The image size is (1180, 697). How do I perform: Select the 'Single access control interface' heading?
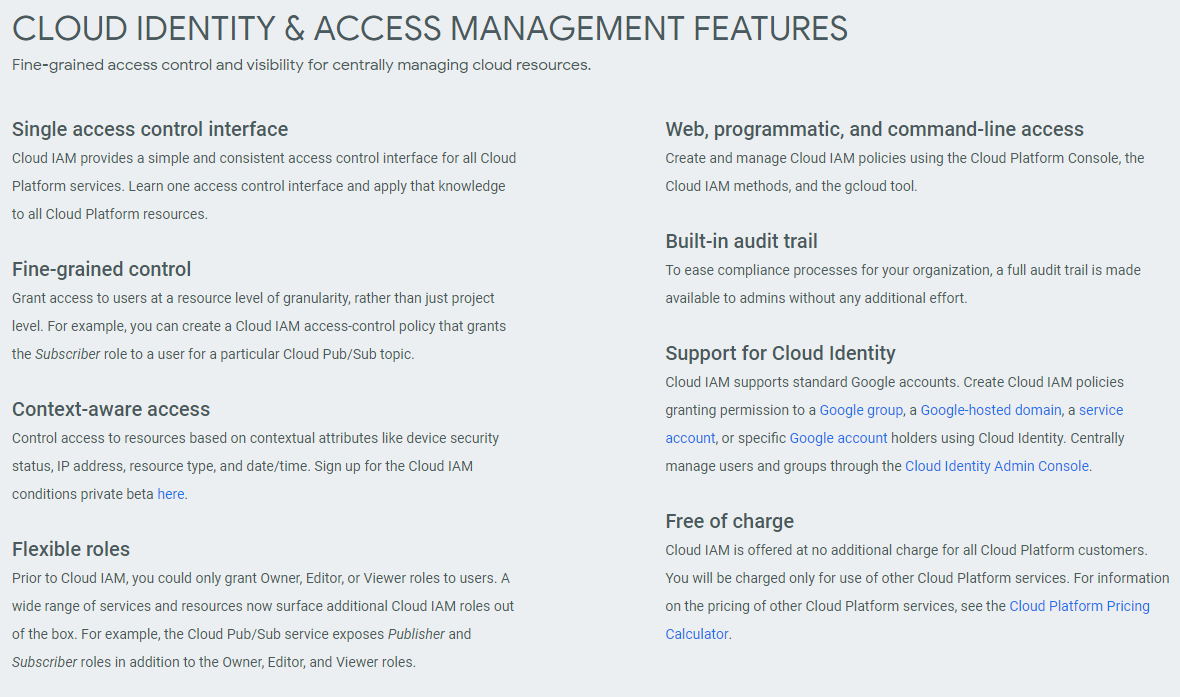pos(150,129)
